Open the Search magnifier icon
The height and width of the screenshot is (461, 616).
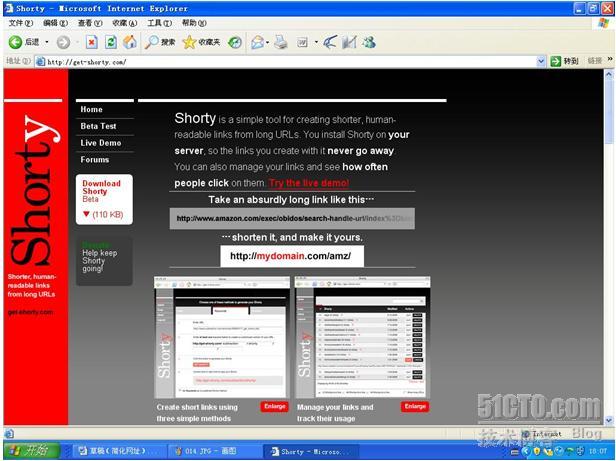[151, 42]
